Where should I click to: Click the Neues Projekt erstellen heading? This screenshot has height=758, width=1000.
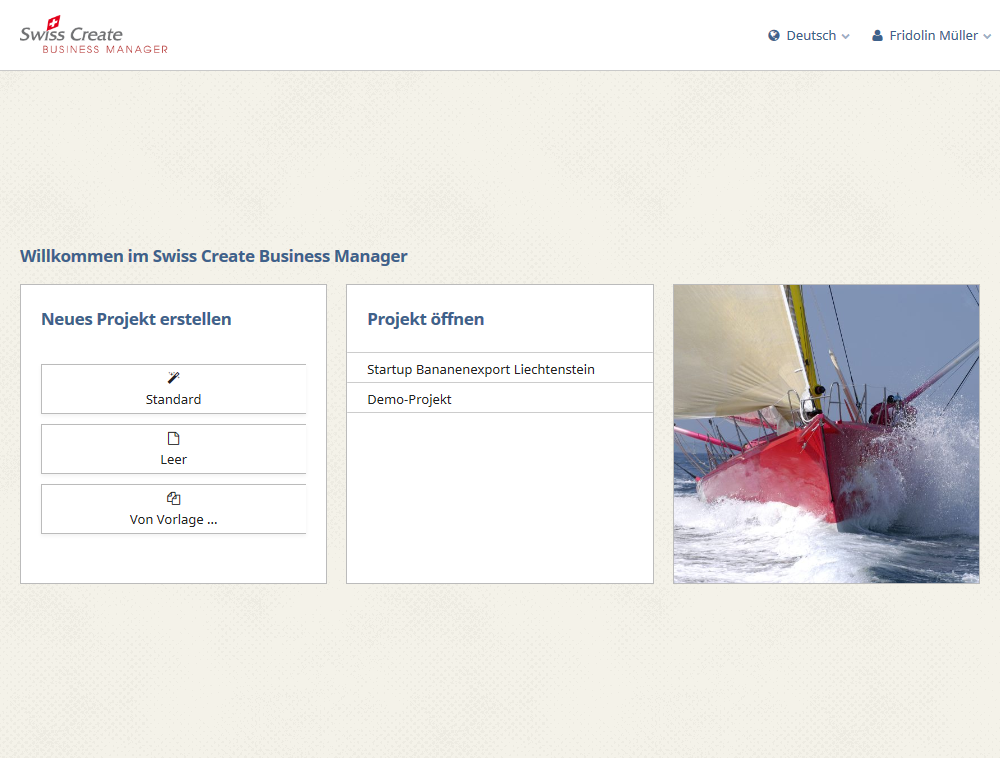coord(136,319)
